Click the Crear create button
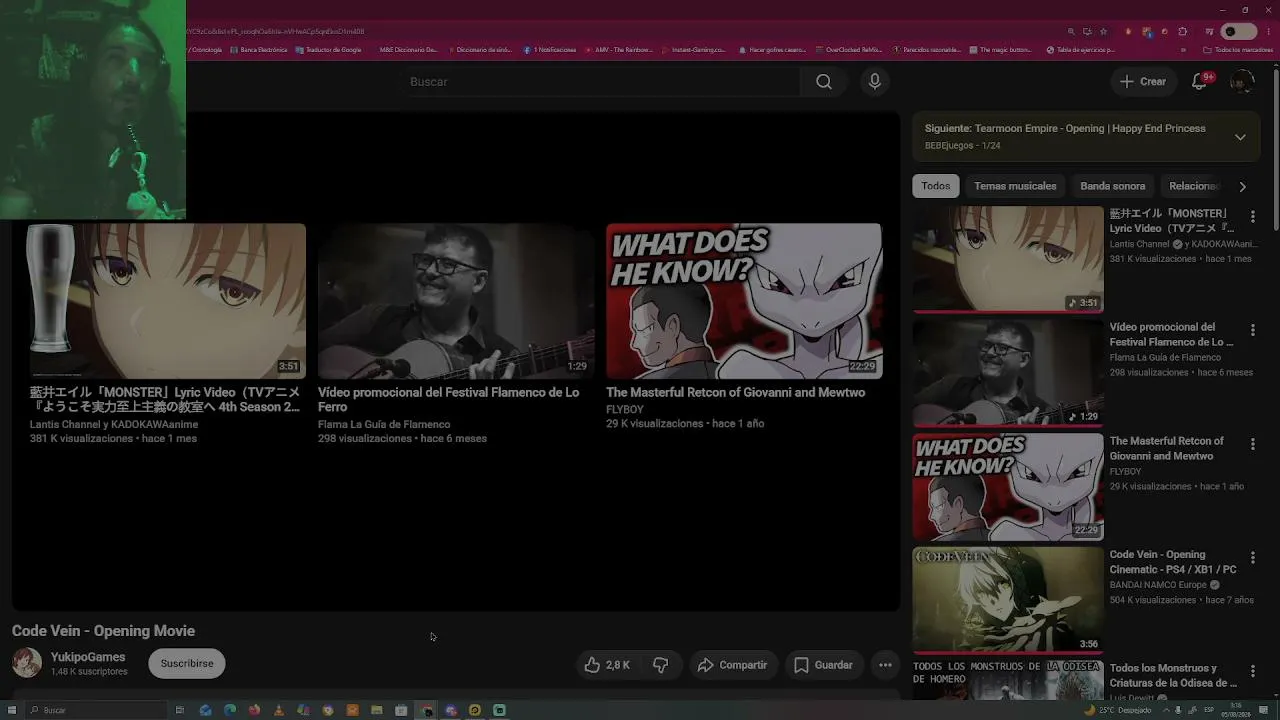 [1143, 82]
